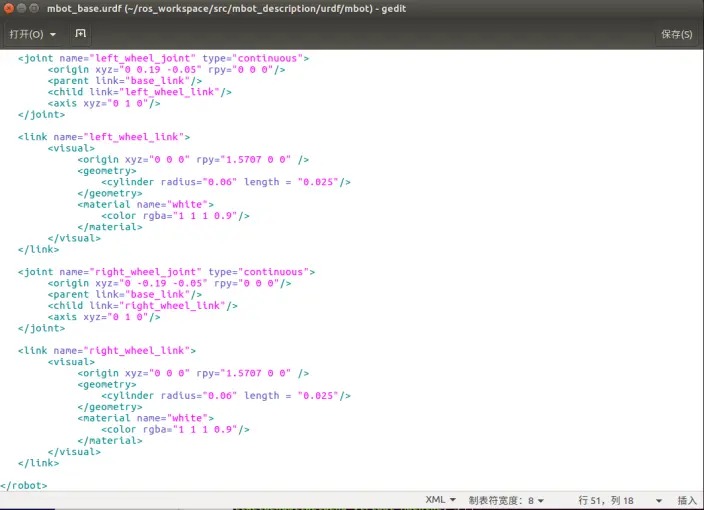This screenshot has height=510, width=704.
Task: Open dropdown arrow beside cursor position
Action: [x=659, y=501]
